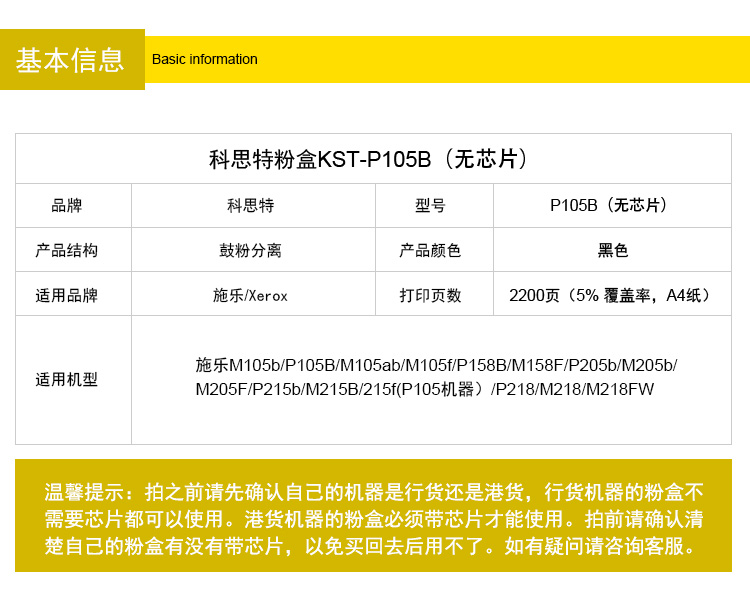
Task: Click the 2200页 page yield value
Action: pos(609,295)
